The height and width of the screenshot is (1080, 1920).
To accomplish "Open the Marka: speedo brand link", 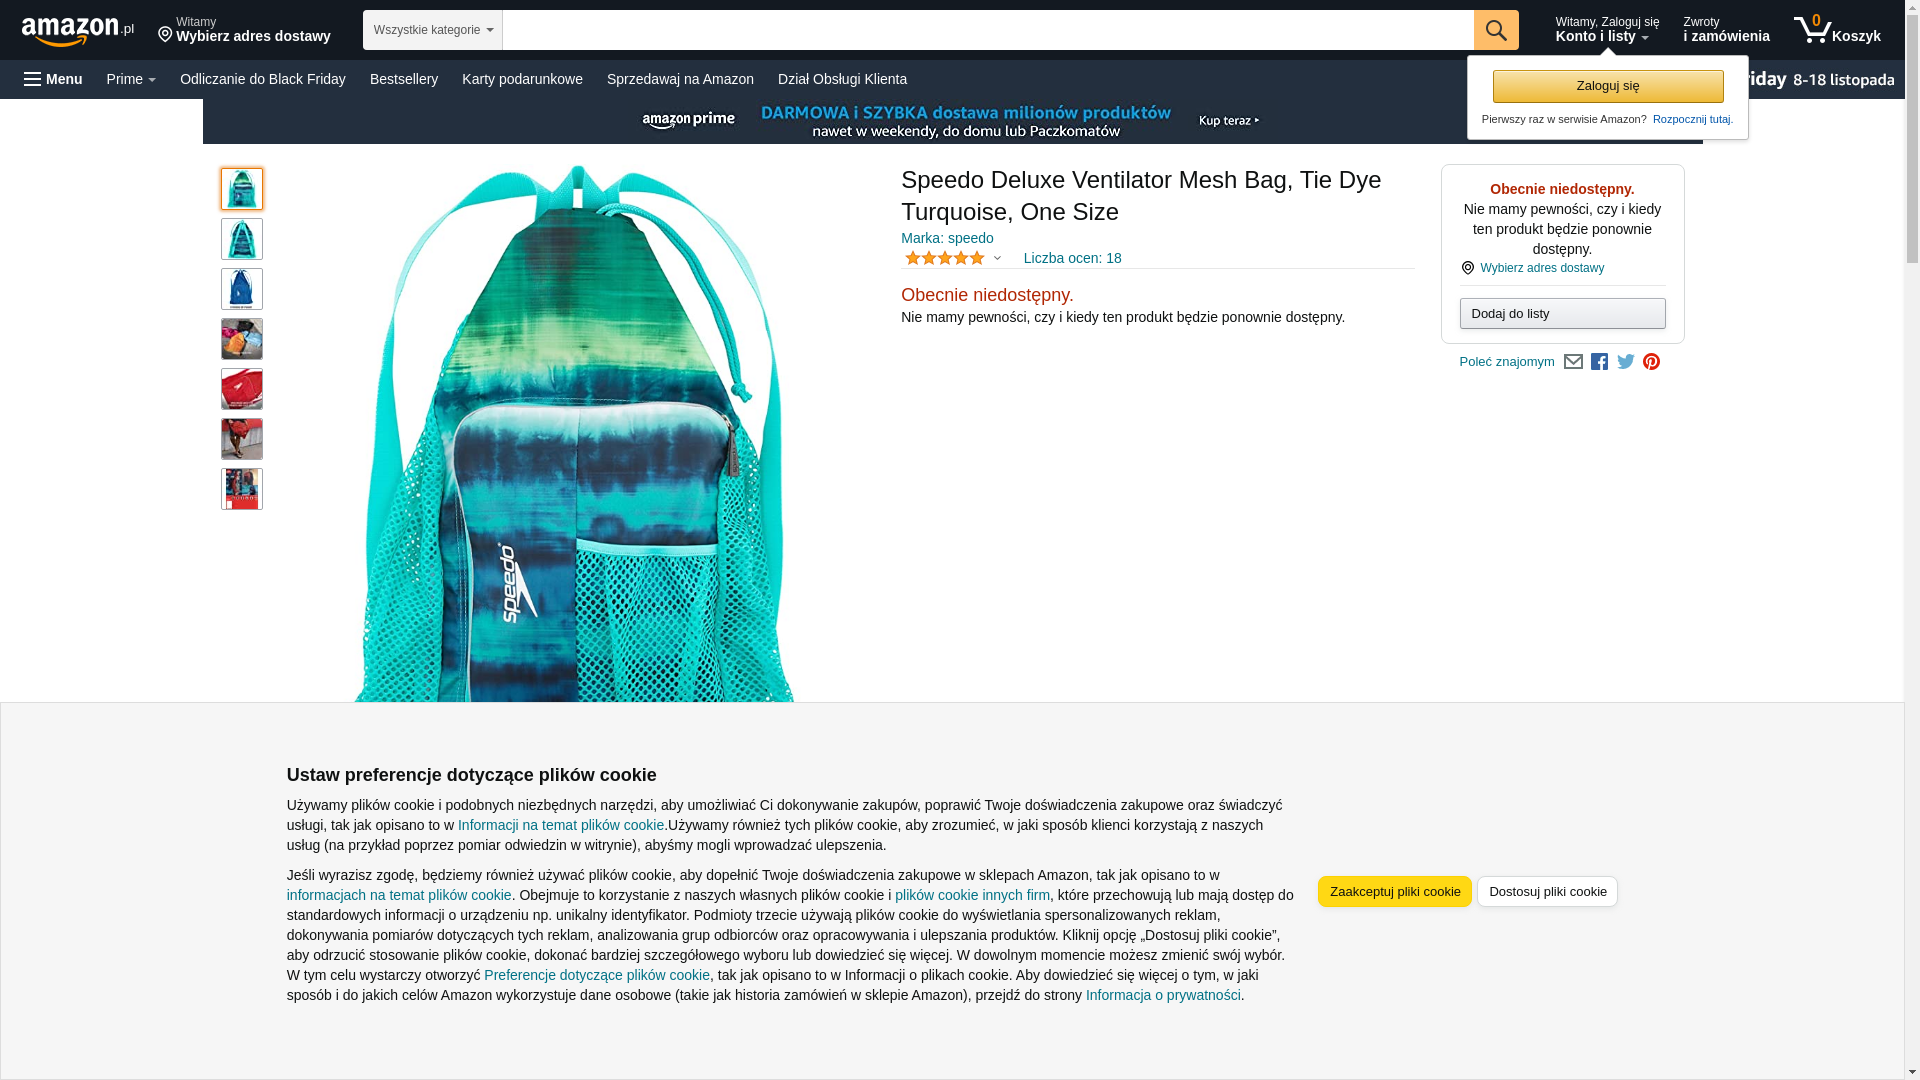I will (x=947, y=238).
